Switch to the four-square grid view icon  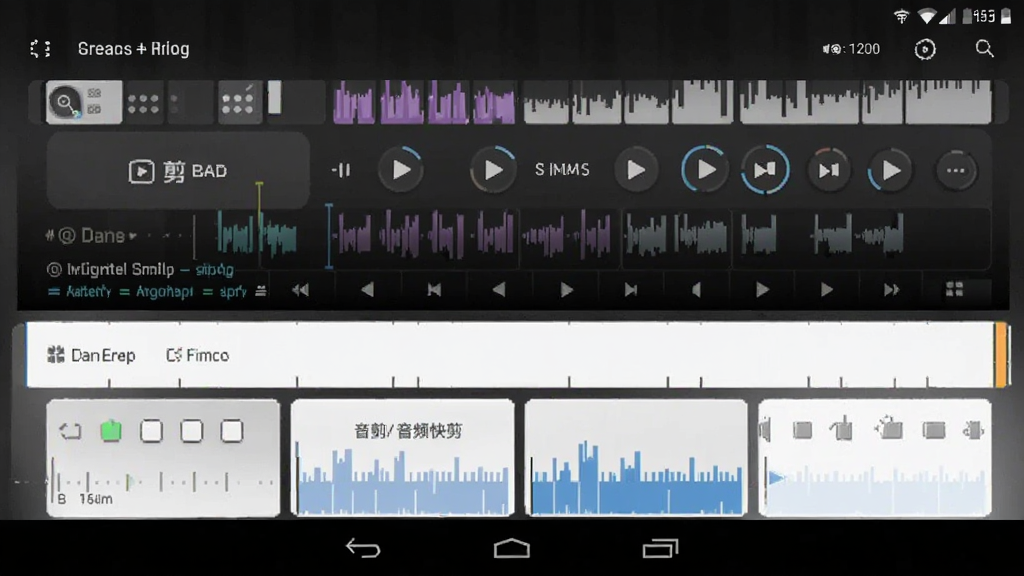[x=954, y=289]
